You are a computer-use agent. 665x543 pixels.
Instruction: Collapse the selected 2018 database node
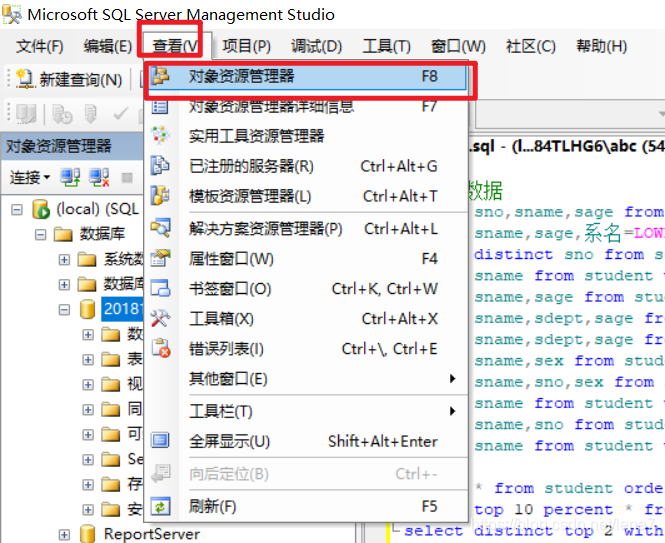(x=64, y=309)
